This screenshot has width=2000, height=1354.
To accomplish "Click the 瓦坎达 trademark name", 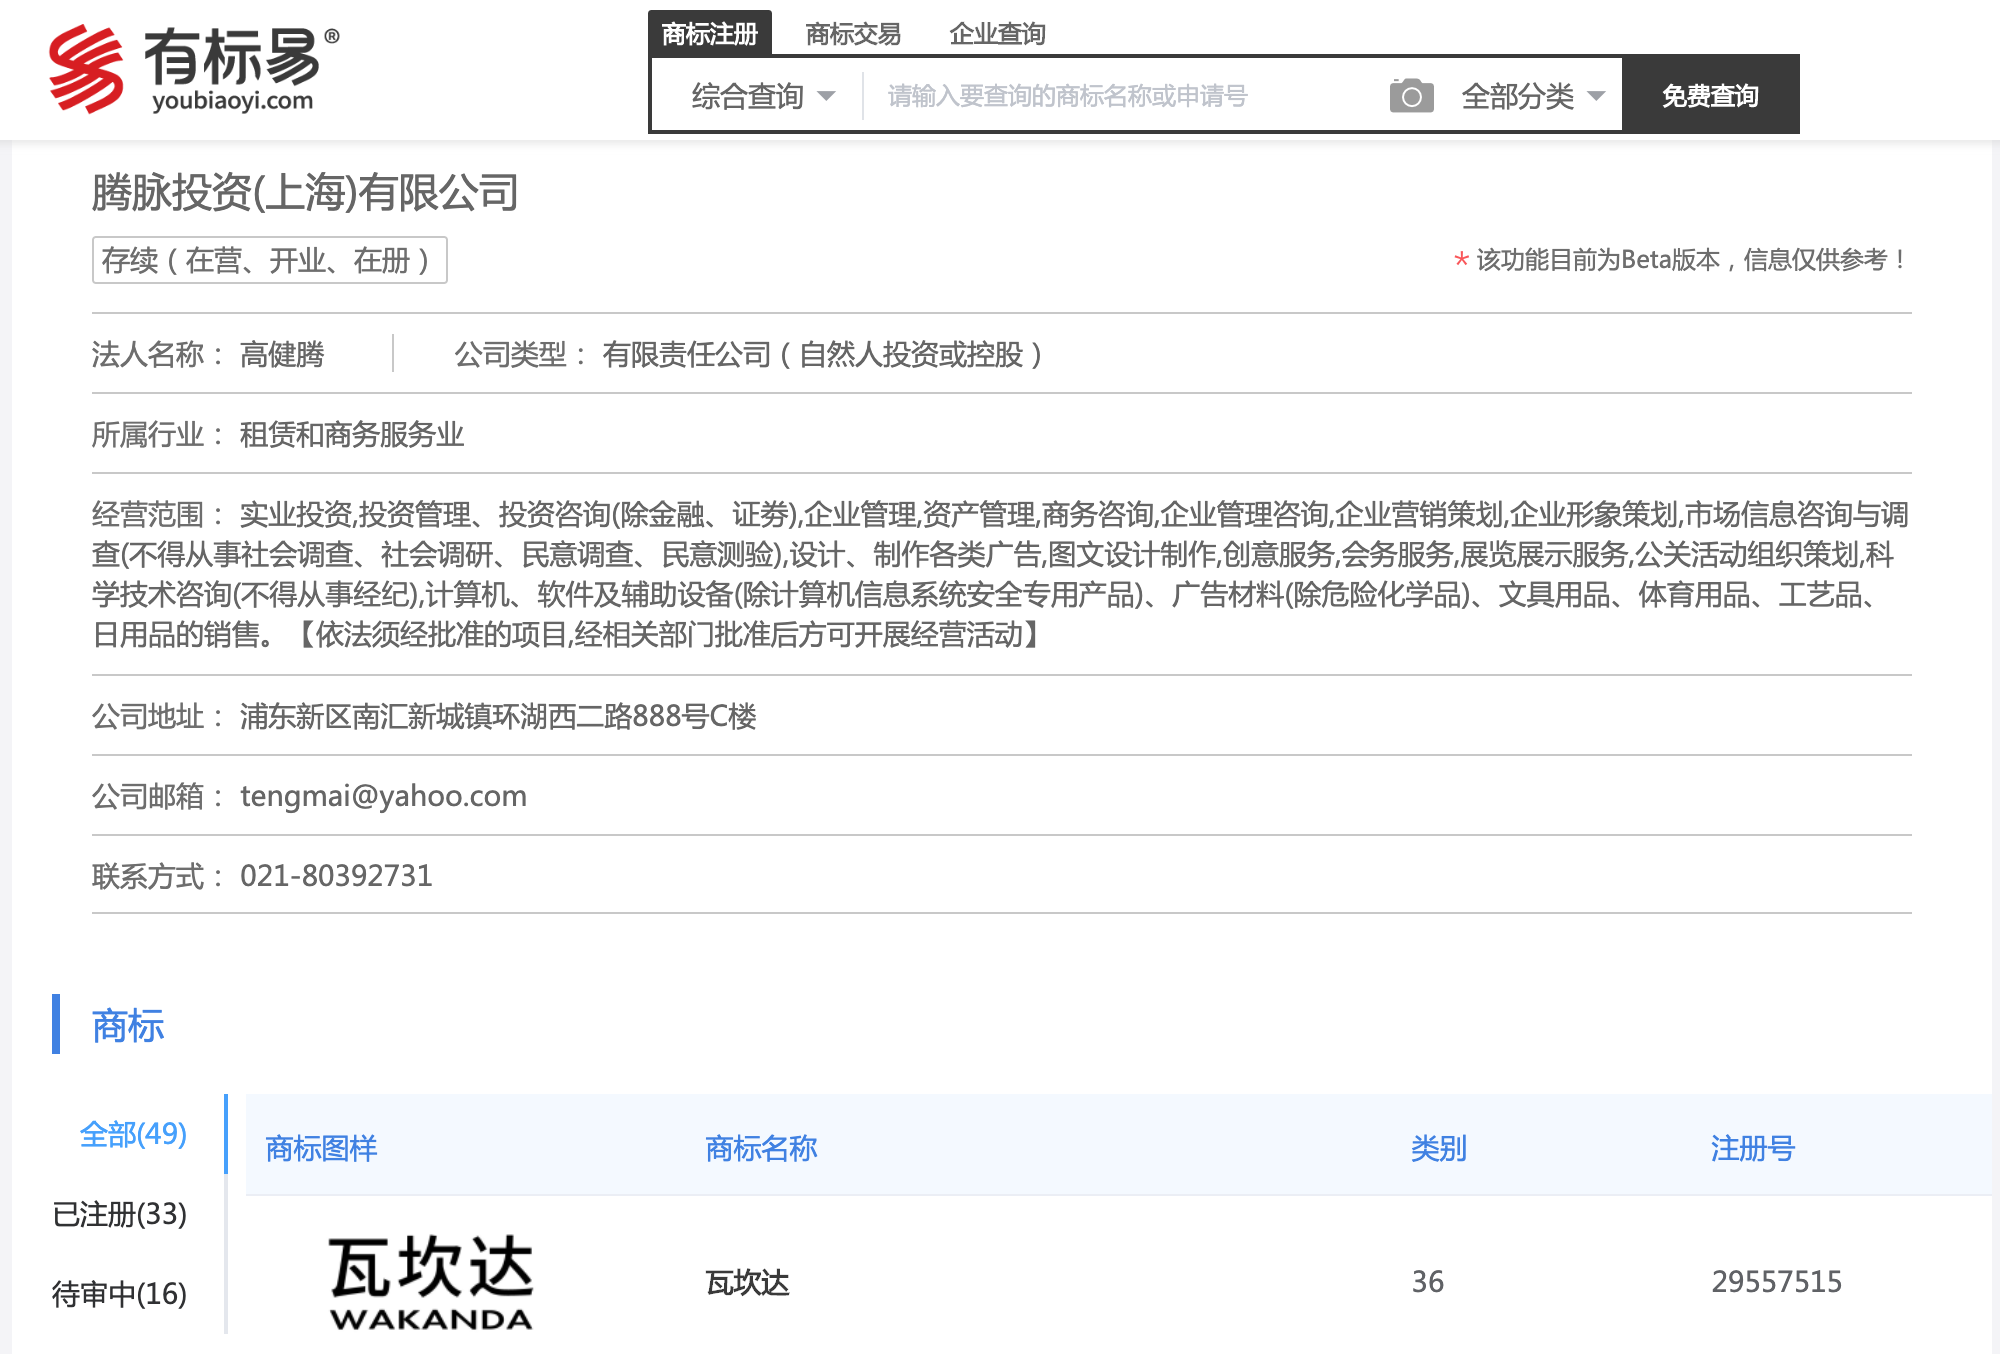I will click(747, 1282).
